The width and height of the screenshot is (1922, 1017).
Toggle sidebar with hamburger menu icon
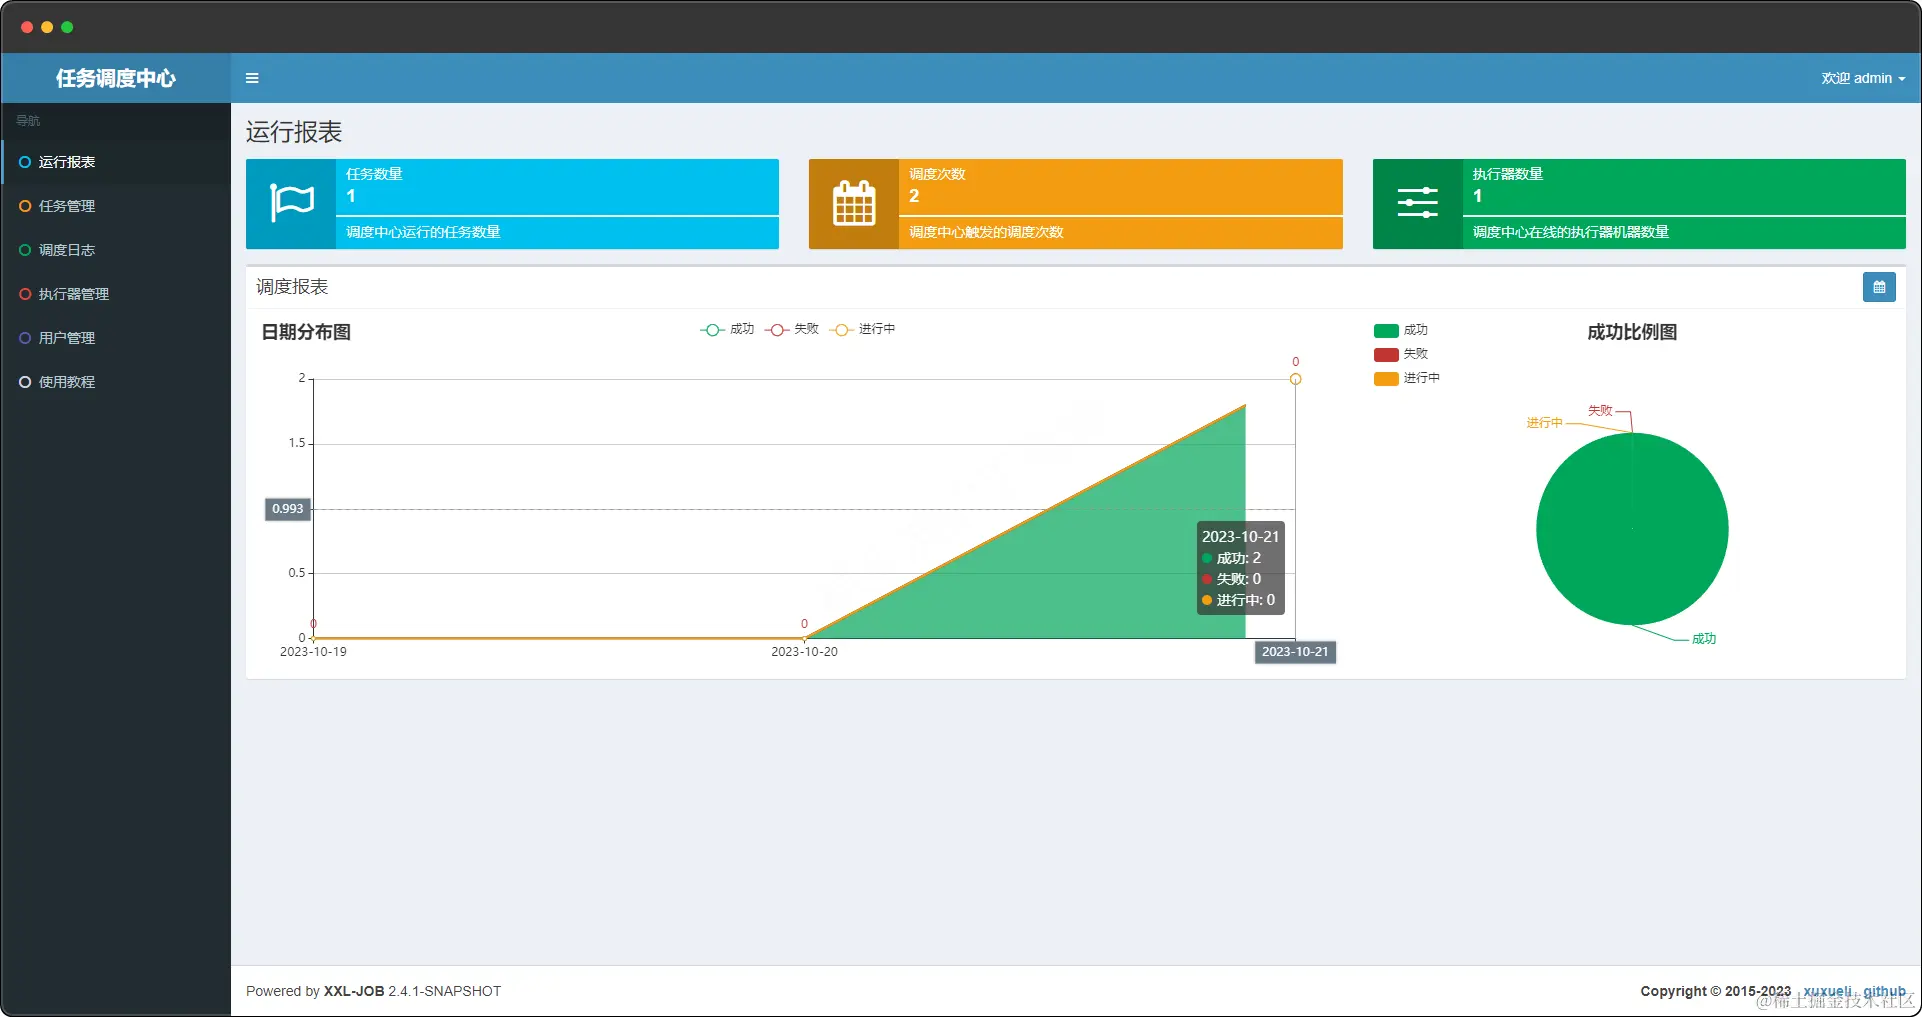[x=252, y=78]
